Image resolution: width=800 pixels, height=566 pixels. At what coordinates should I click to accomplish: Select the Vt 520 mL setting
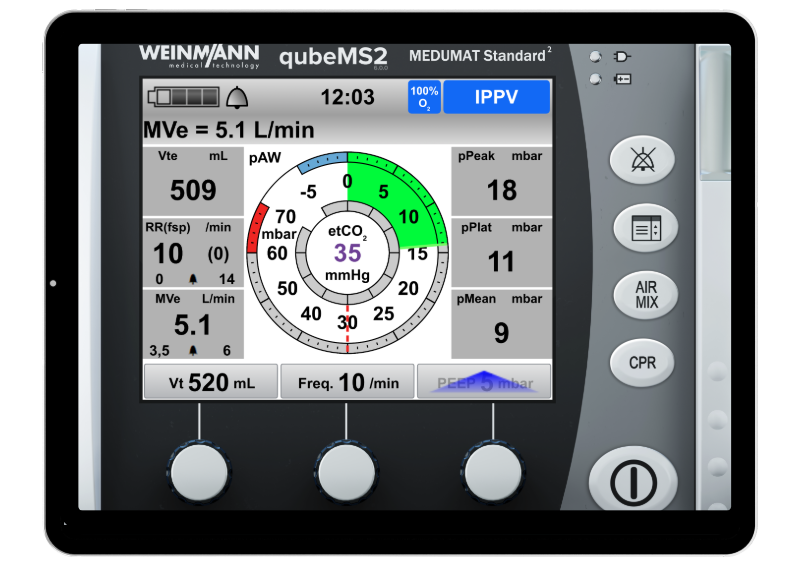(211, 382)
